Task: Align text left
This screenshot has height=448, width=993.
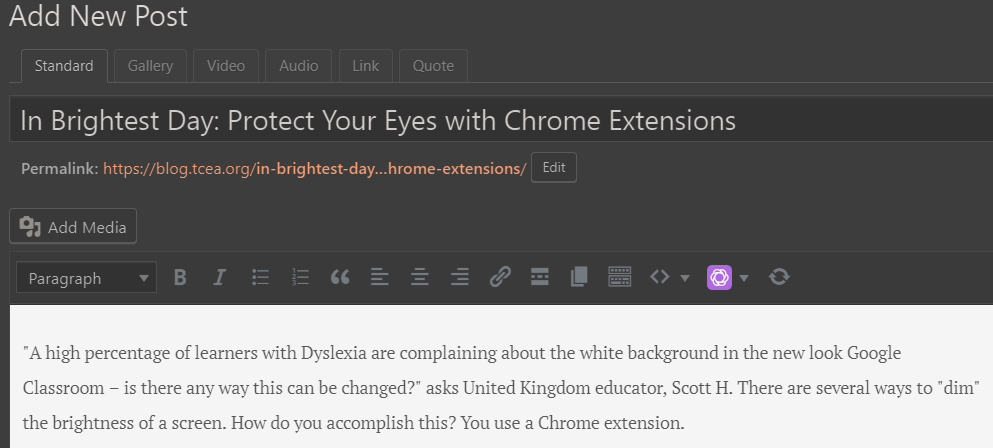Action: [379, 277]
